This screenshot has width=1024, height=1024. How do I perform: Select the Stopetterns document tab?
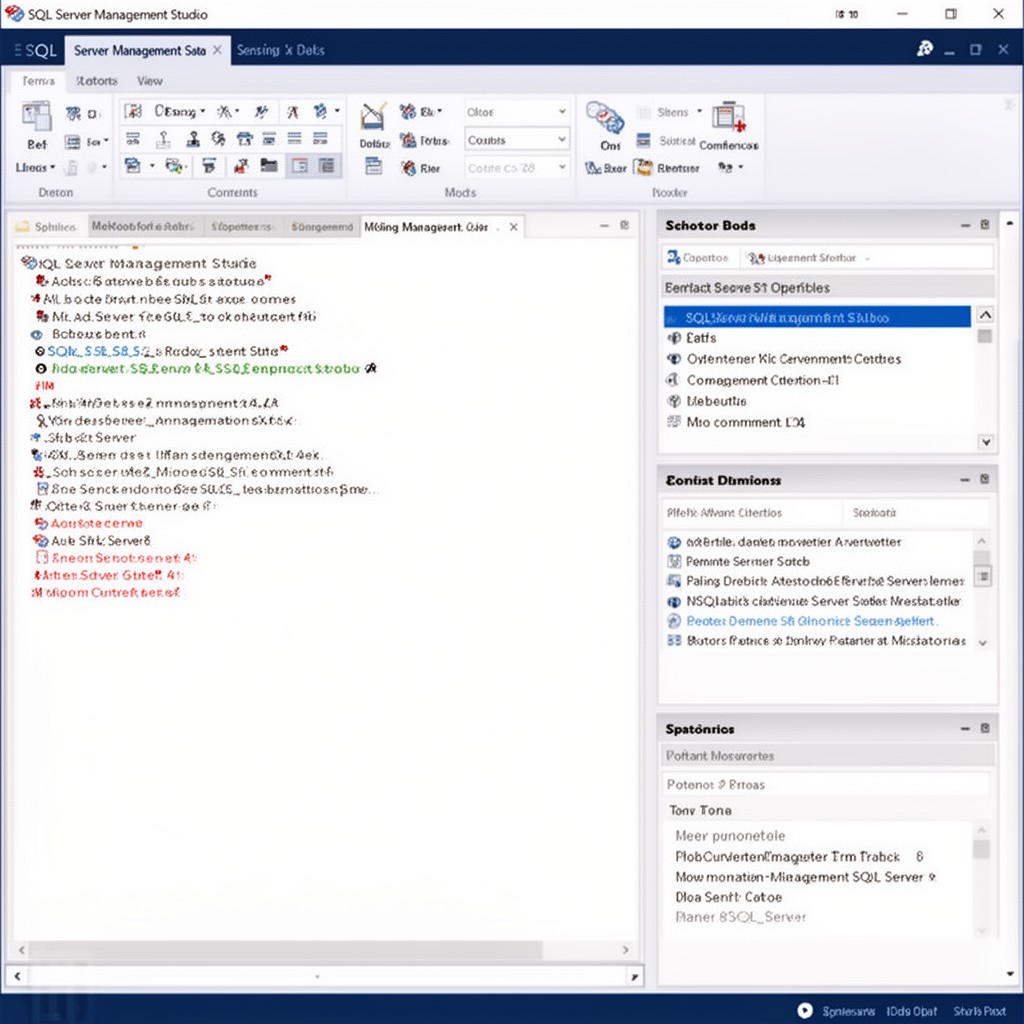[242, 227]
